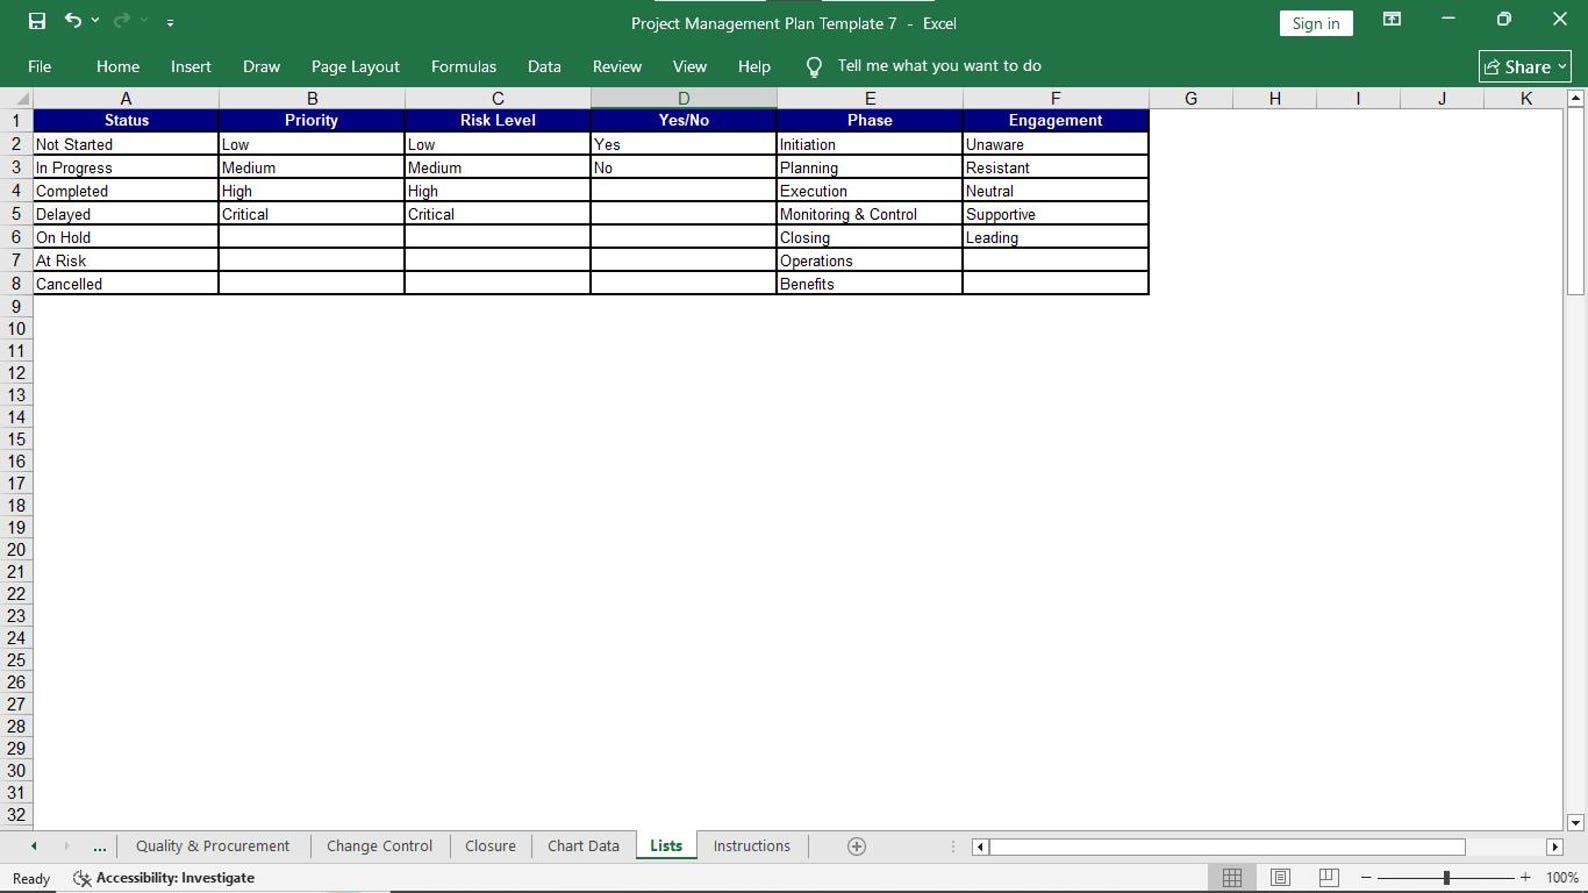Click the Save icon in quick access toolbar
The width and height of the screenshot is (1588, 893).
pyautogui.click(x=37, y=21)
